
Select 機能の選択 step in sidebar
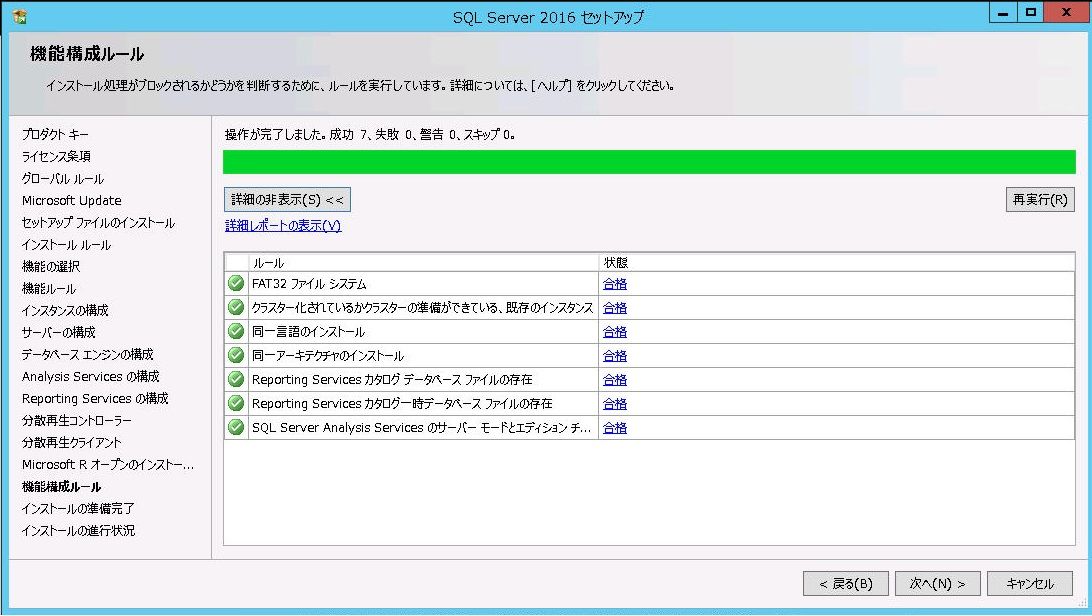[x=51, y=267]
